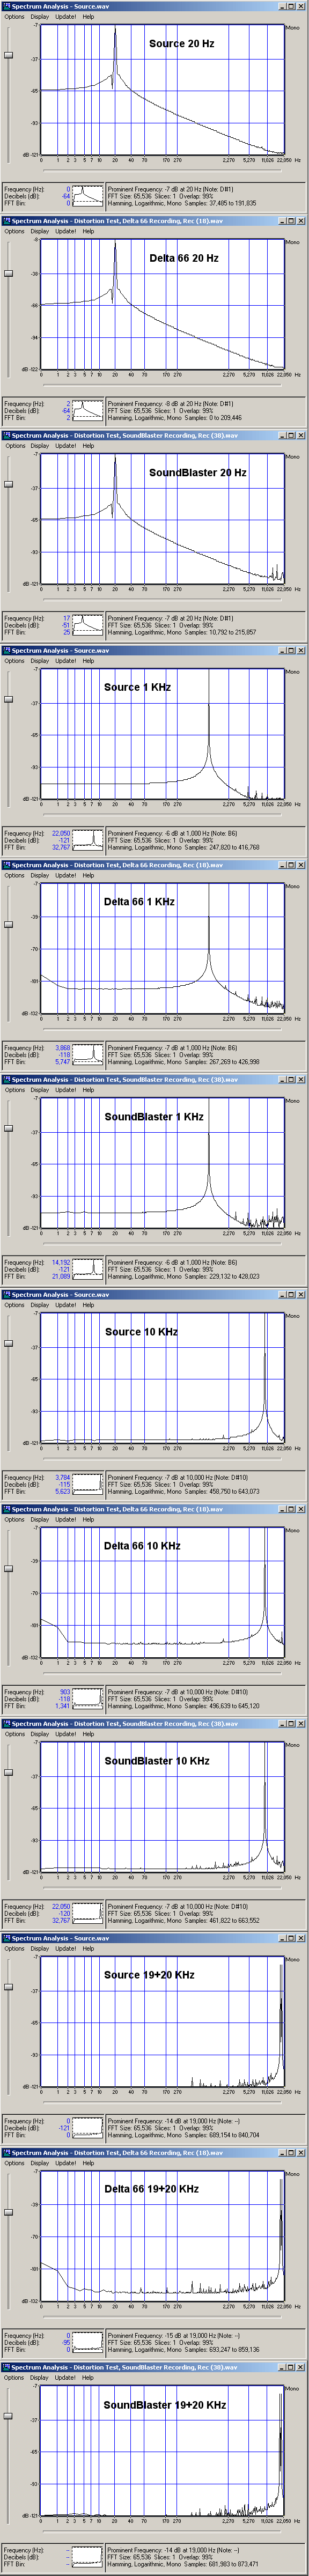309x2576 pixels.
Task: Click the vertical slider beside Delta 66 20 Hz graph
Action: [x=9, y=273]
